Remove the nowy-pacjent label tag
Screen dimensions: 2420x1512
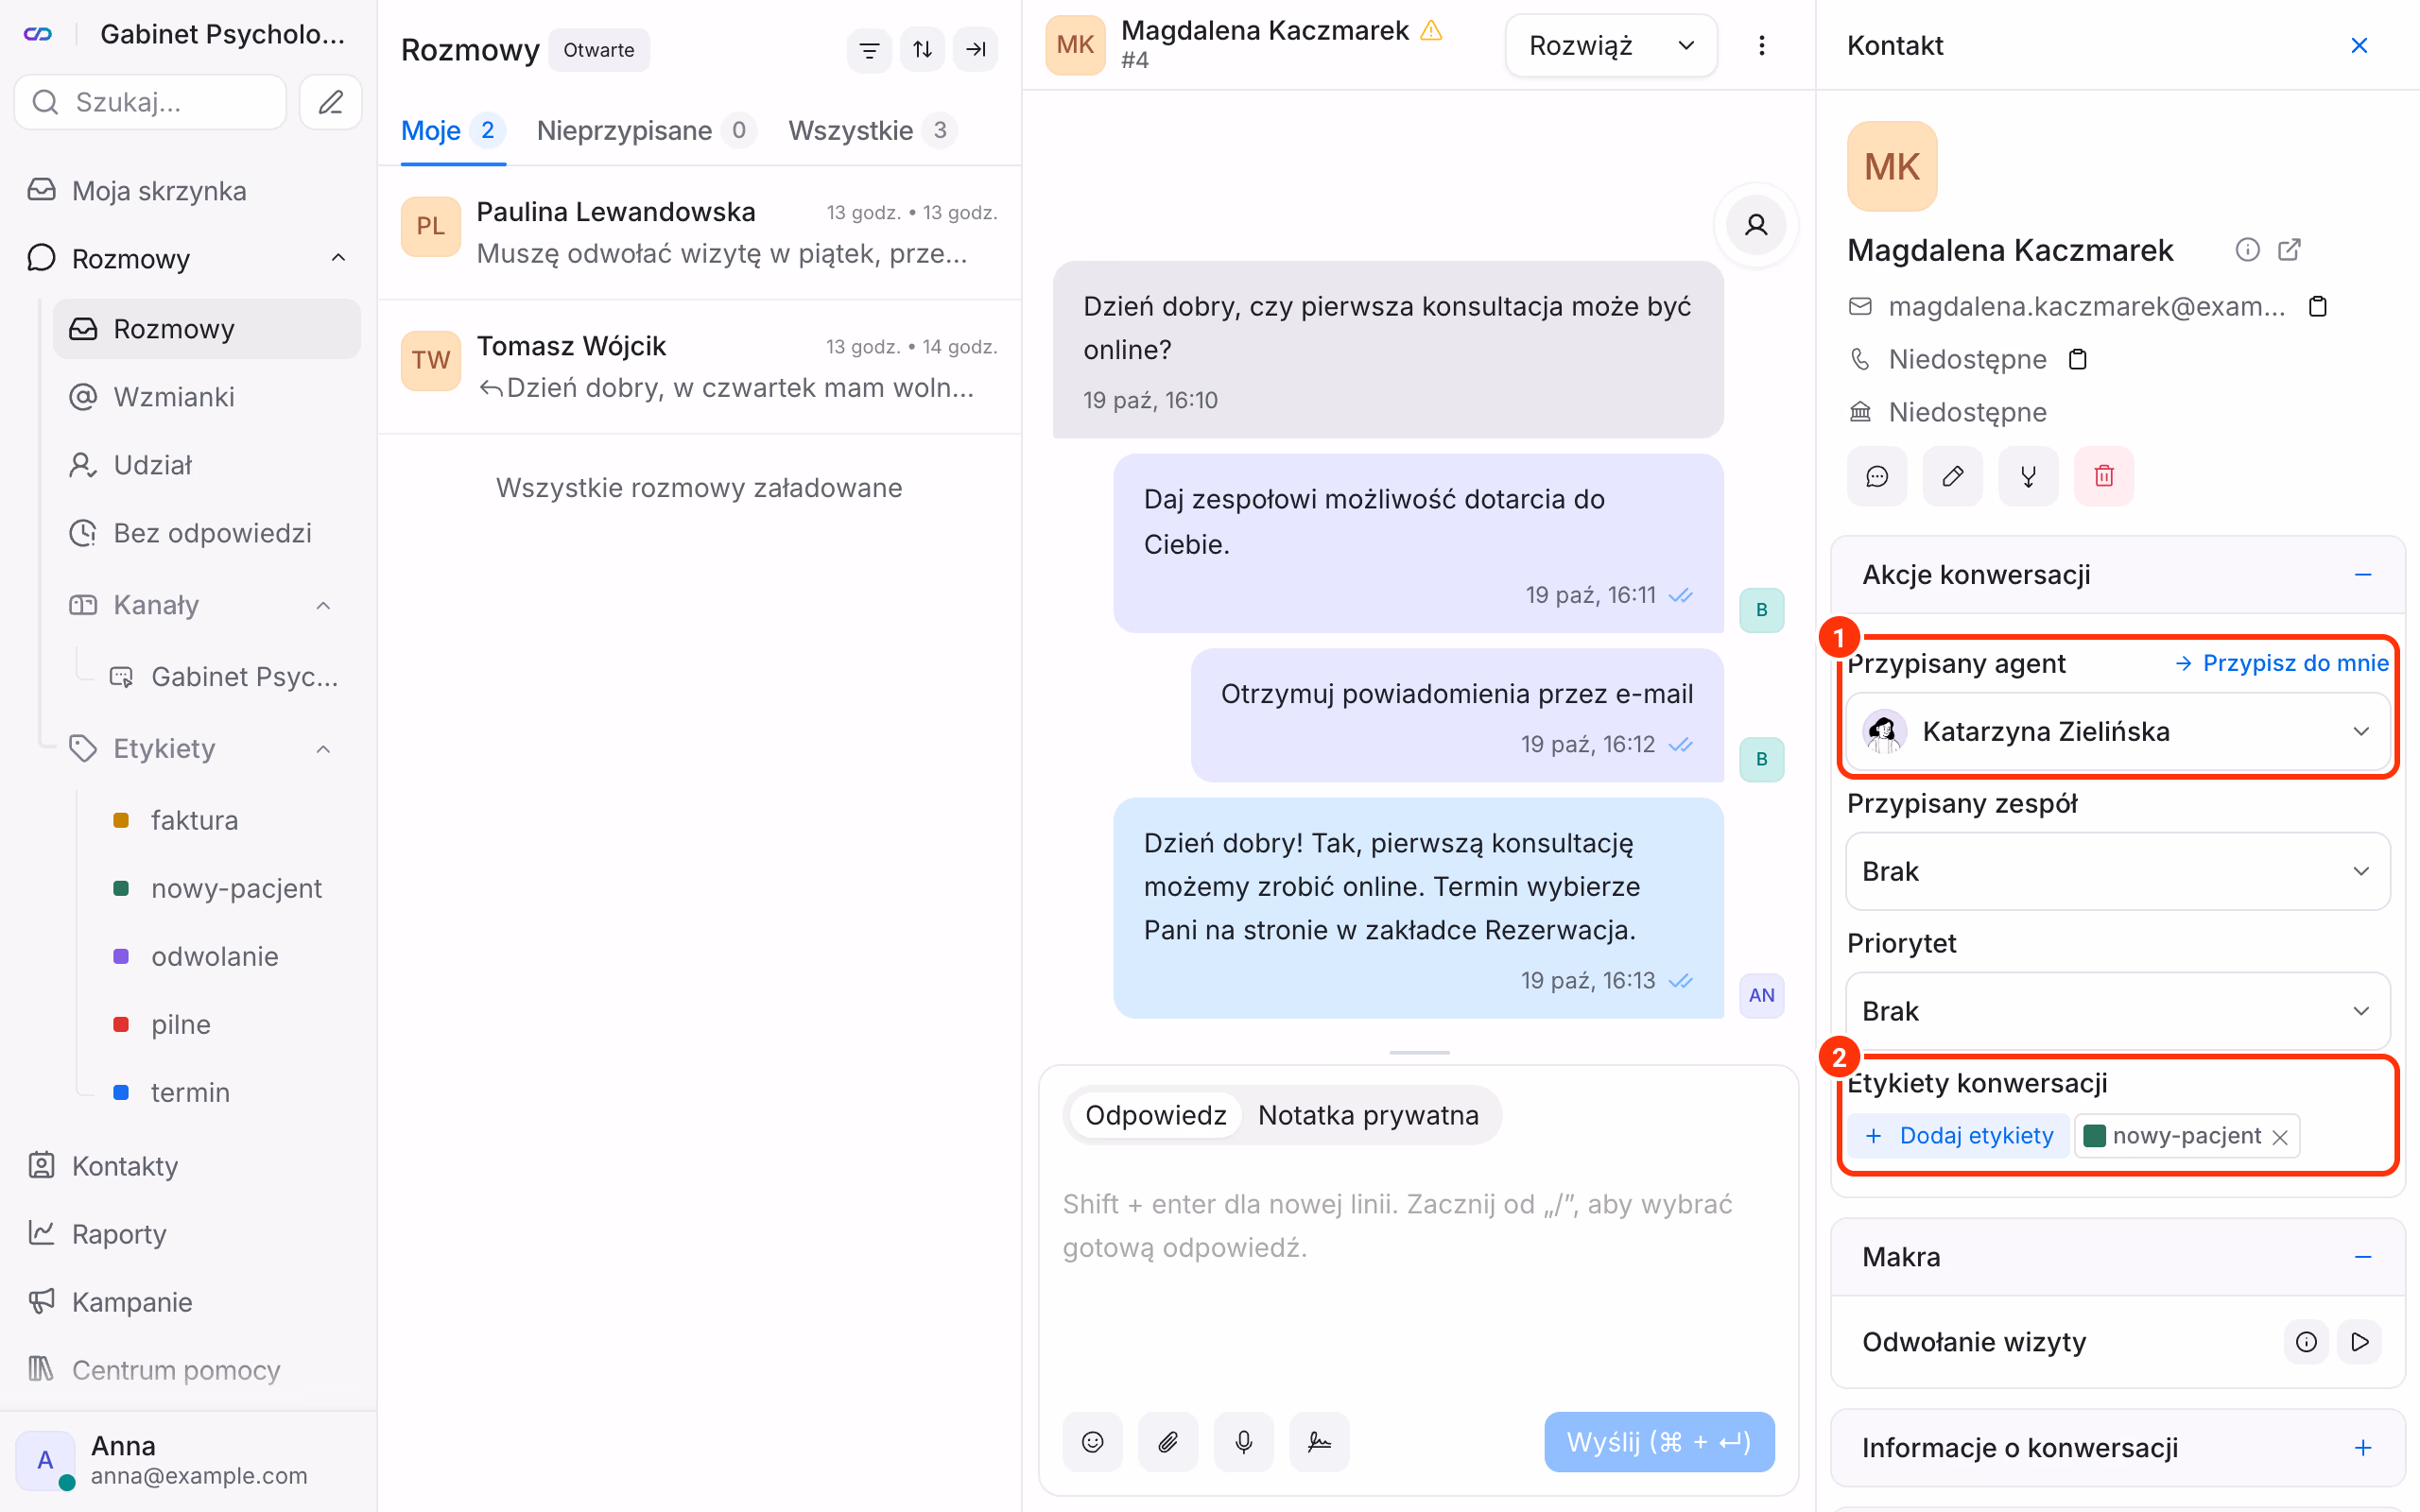click(x=2279, y=1137)
